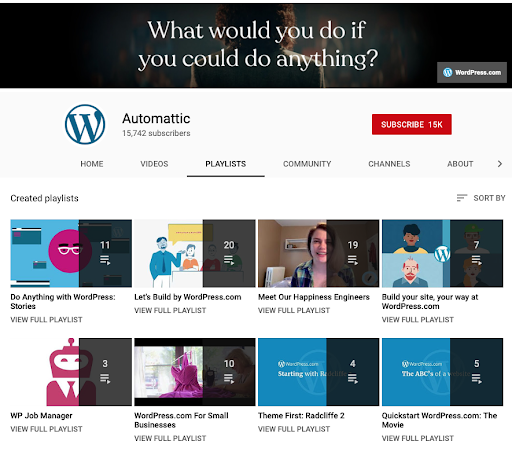Open the WP Job Manager robot thumbnail
512x452 pixels.
tap(71, 372)
